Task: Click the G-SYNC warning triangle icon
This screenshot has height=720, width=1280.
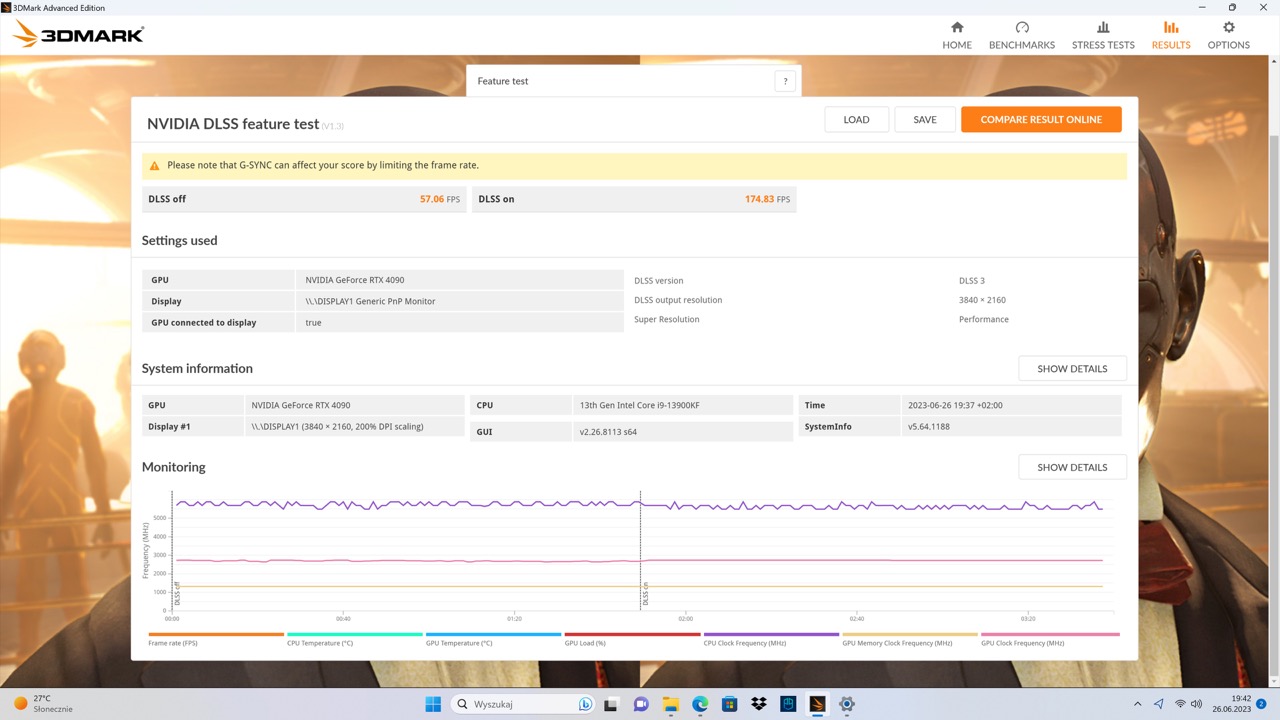Action: [155, 166]
